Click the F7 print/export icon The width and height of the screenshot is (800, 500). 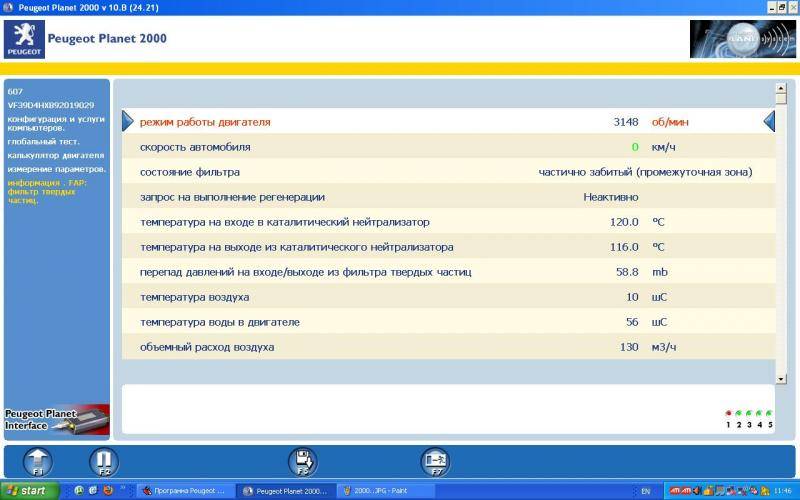(x=435, y=461)
